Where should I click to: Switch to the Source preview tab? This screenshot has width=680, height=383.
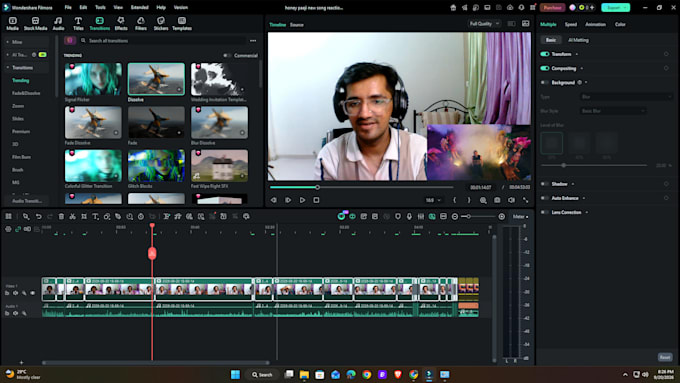point(297,25)
